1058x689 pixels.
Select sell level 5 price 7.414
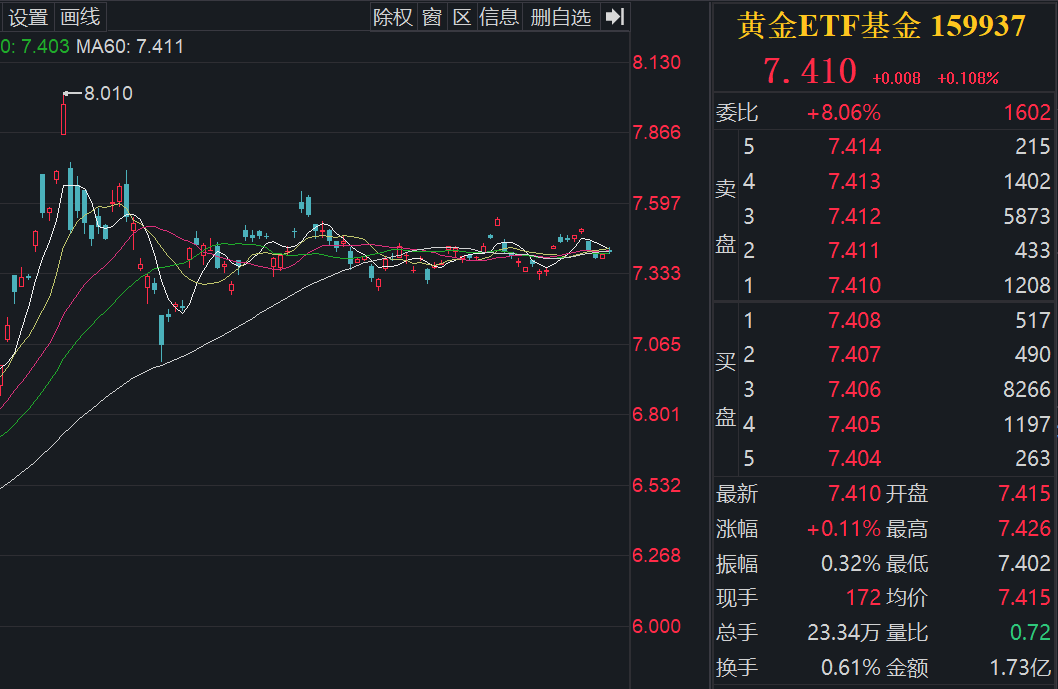(854, 147)
